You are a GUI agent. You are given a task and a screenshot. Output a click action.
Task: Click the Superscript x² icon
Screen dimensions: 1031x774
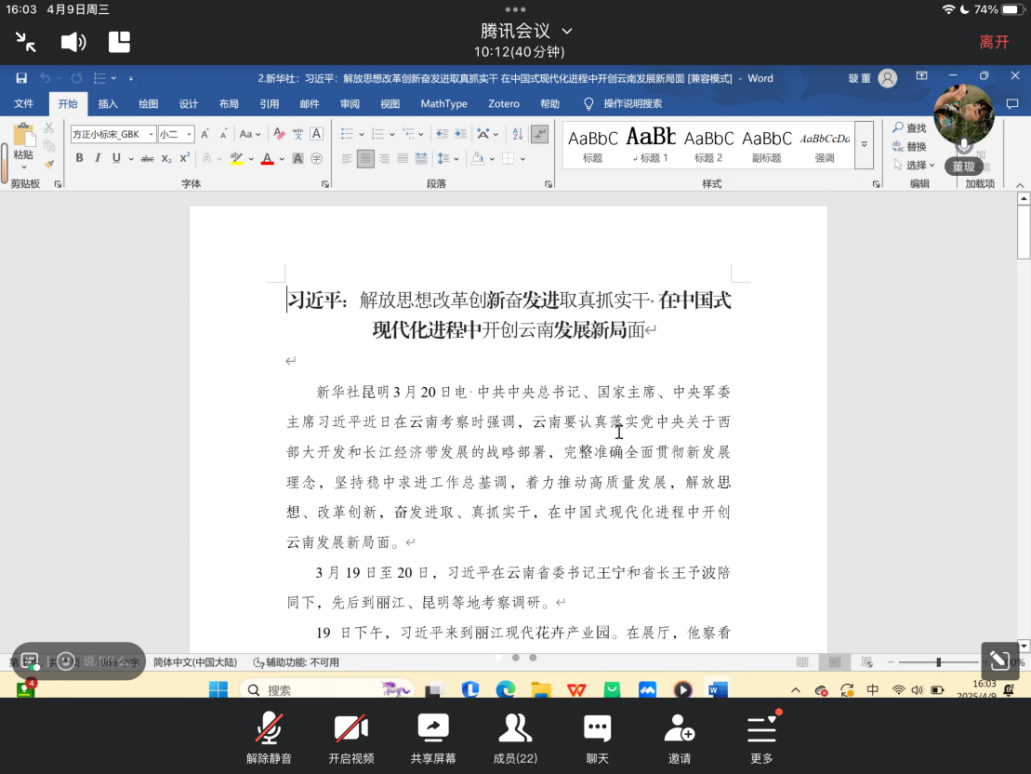[x=185, y=158]
